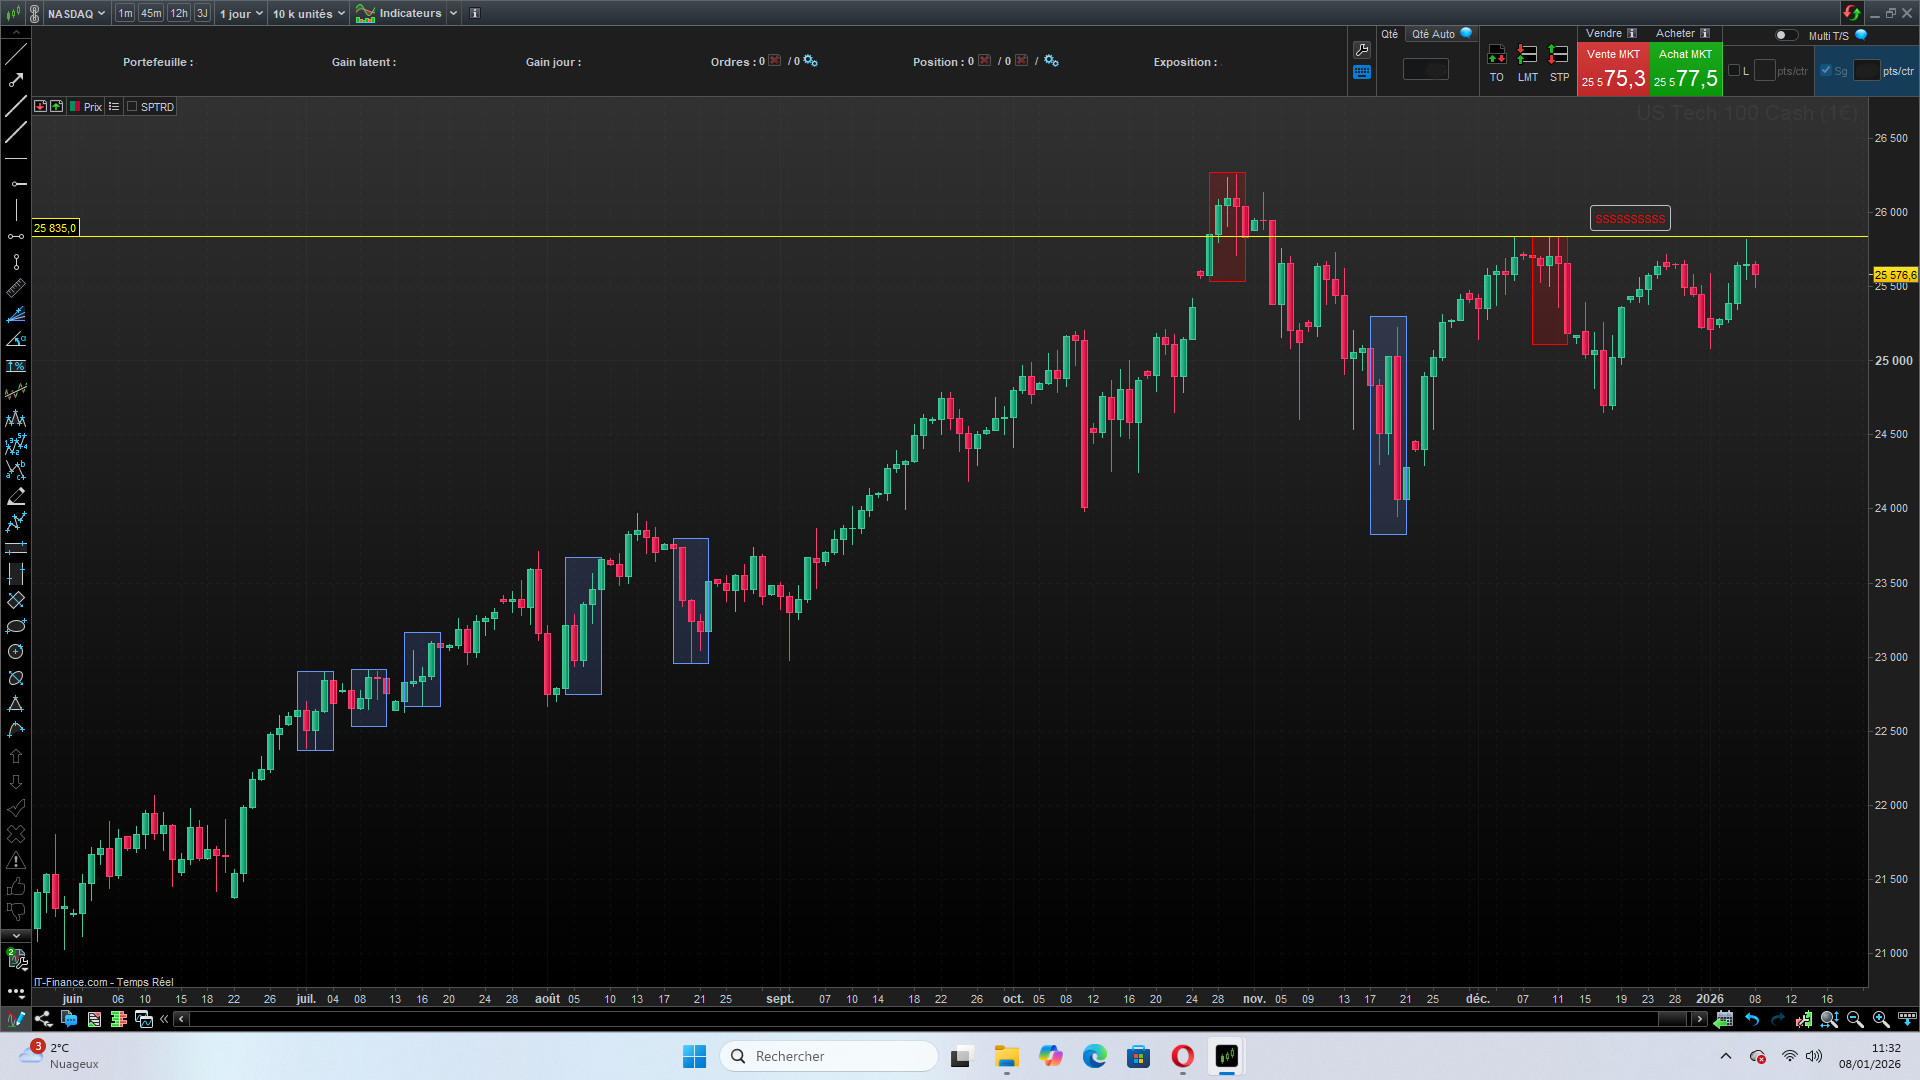Select the up arrow marker tool
The width and height of the screenshot is (1920, 1080).
16,756
